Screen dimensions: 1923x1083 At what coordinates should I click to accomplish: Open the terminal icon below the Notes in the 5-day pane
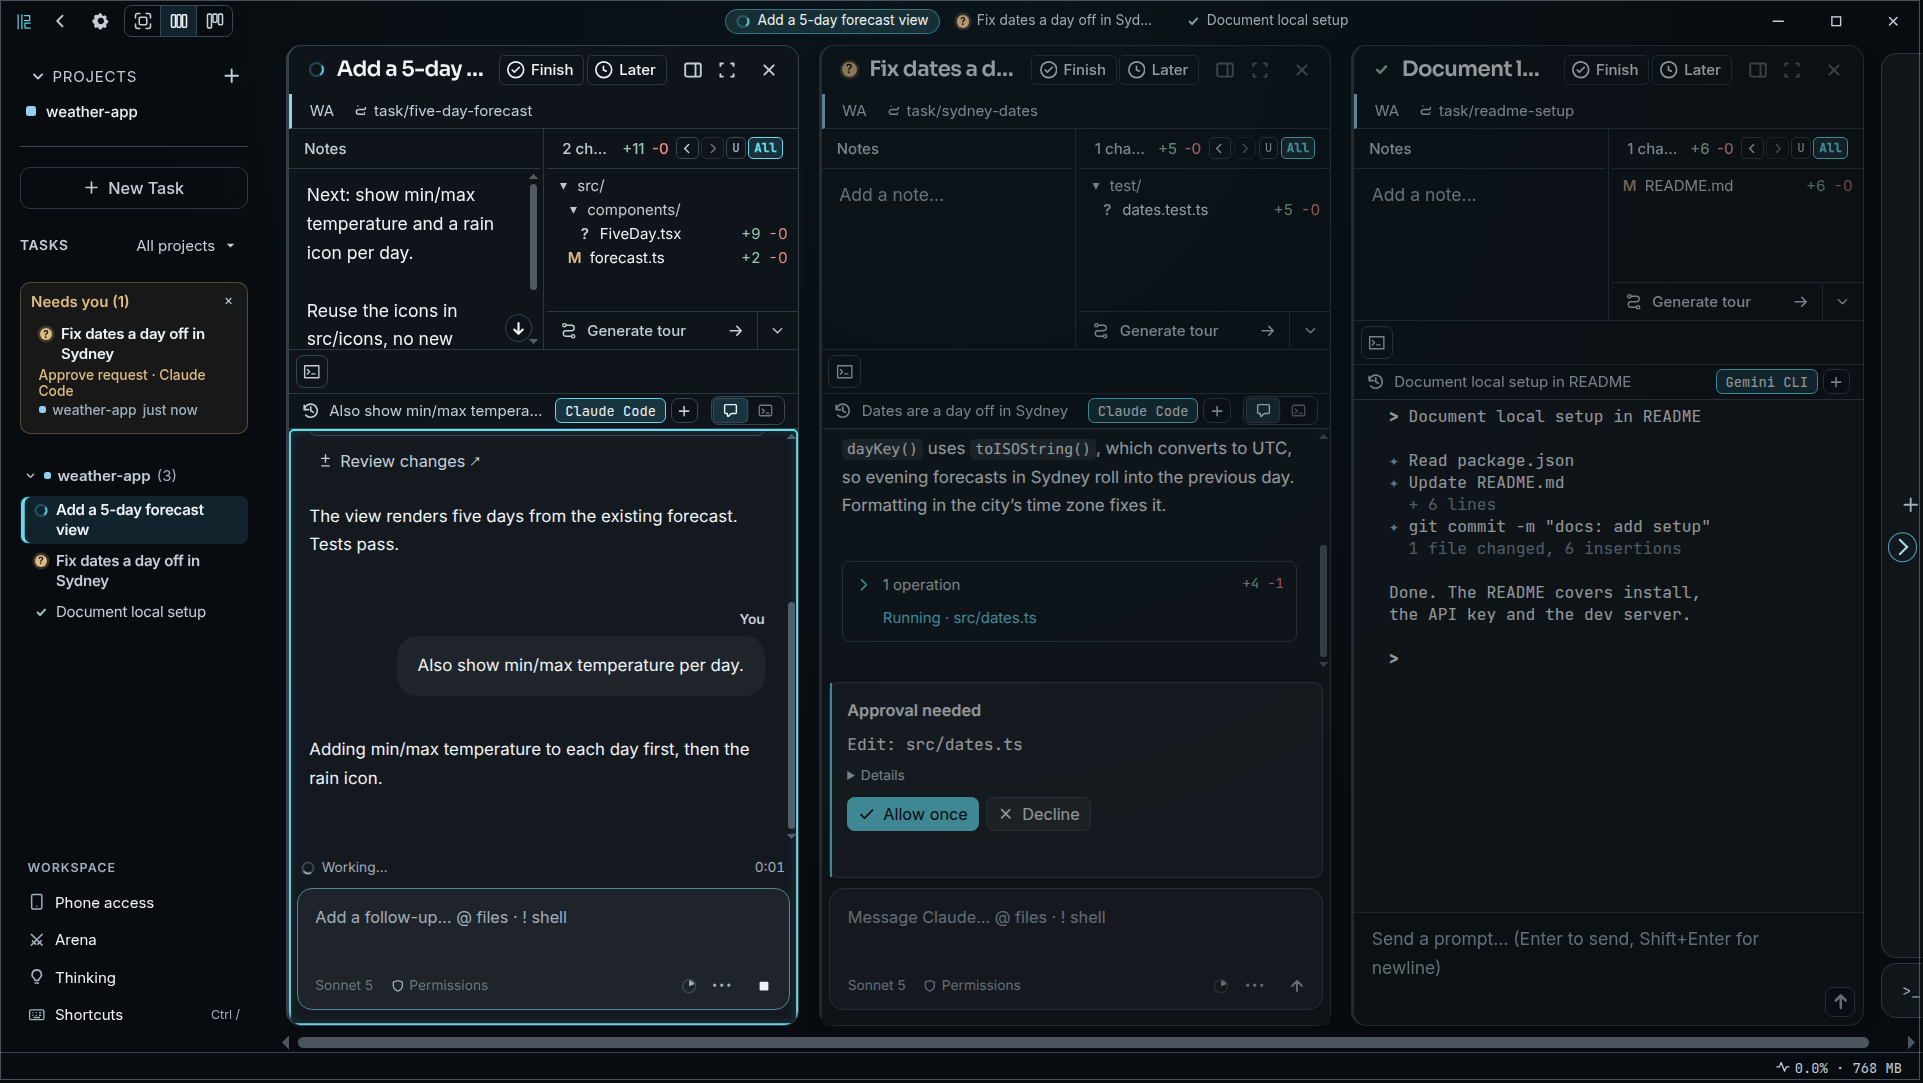312,372
